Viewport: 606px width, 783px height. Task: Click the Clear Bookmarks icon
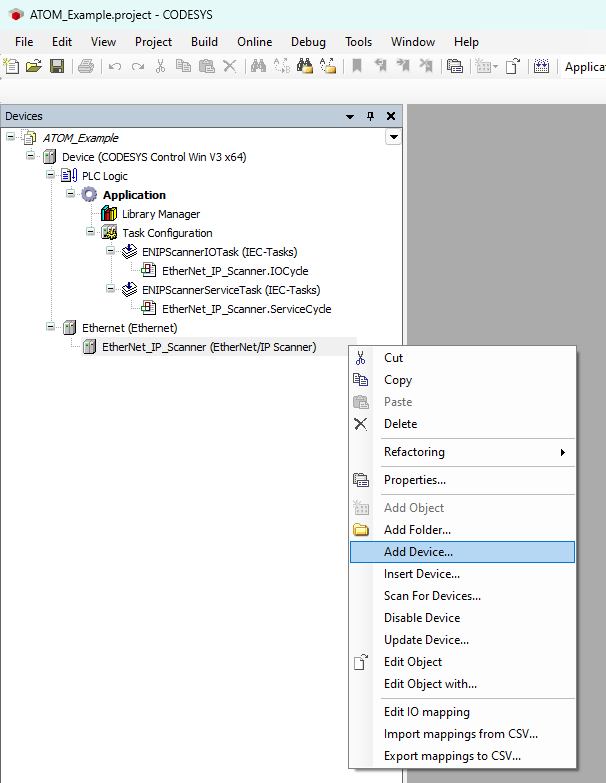426,66
